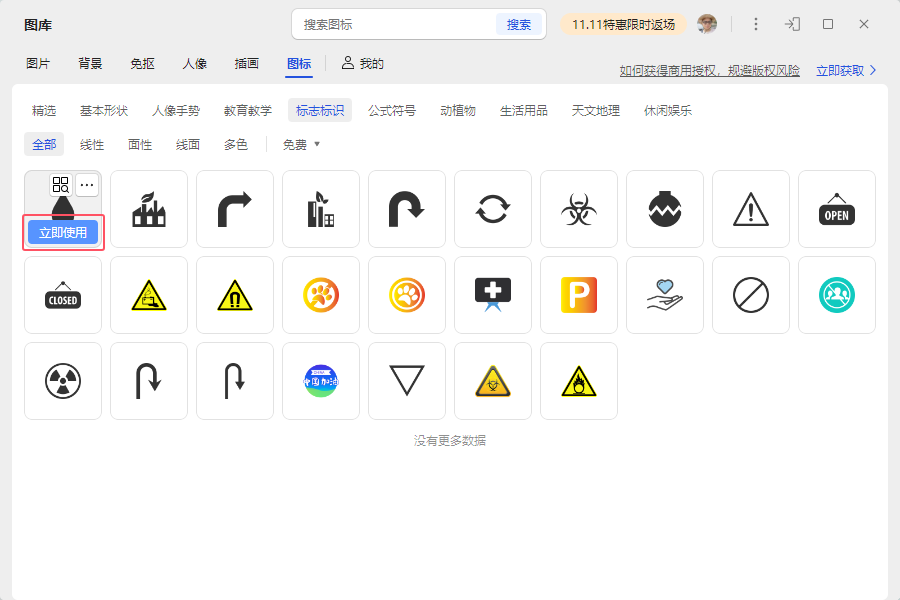Select the 精选 category
The image size is (900, 600).
(44, 111)
